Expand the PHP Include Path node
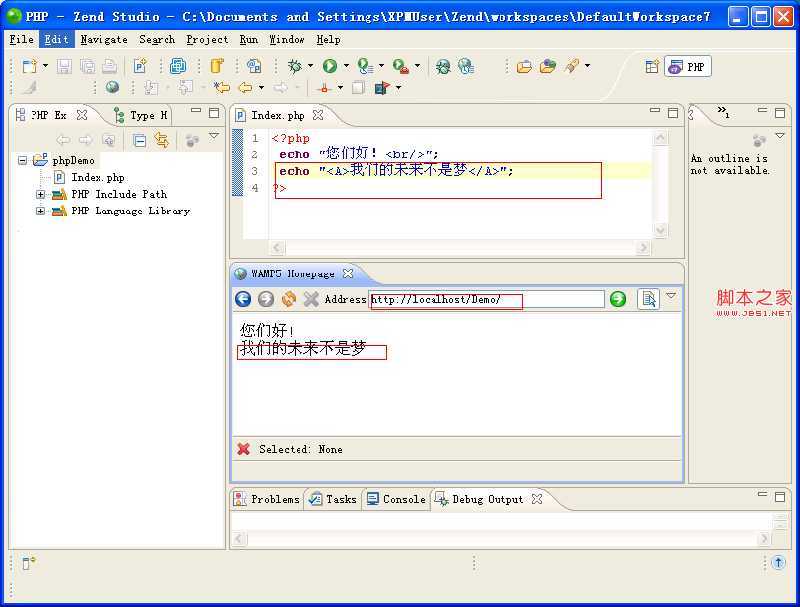 (40, 194)
